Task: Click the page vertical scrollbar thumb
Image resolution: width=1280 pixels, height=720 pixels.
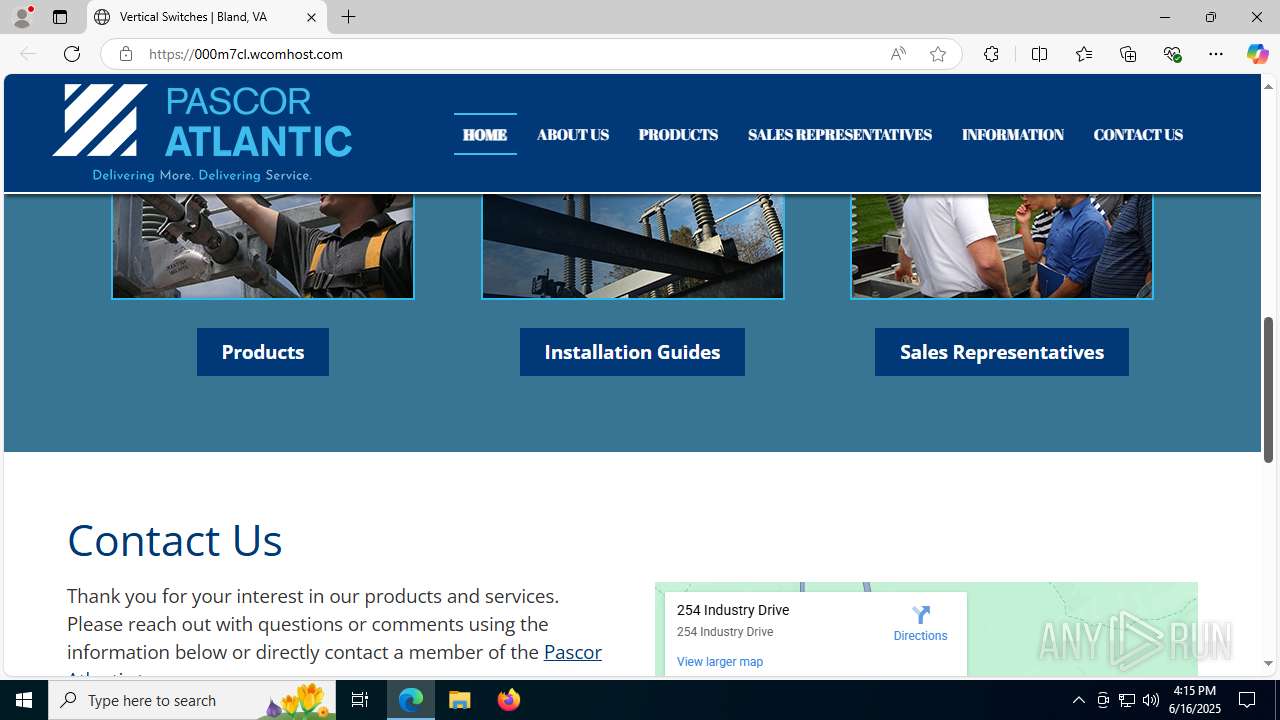Action: tap(1269, 390)
